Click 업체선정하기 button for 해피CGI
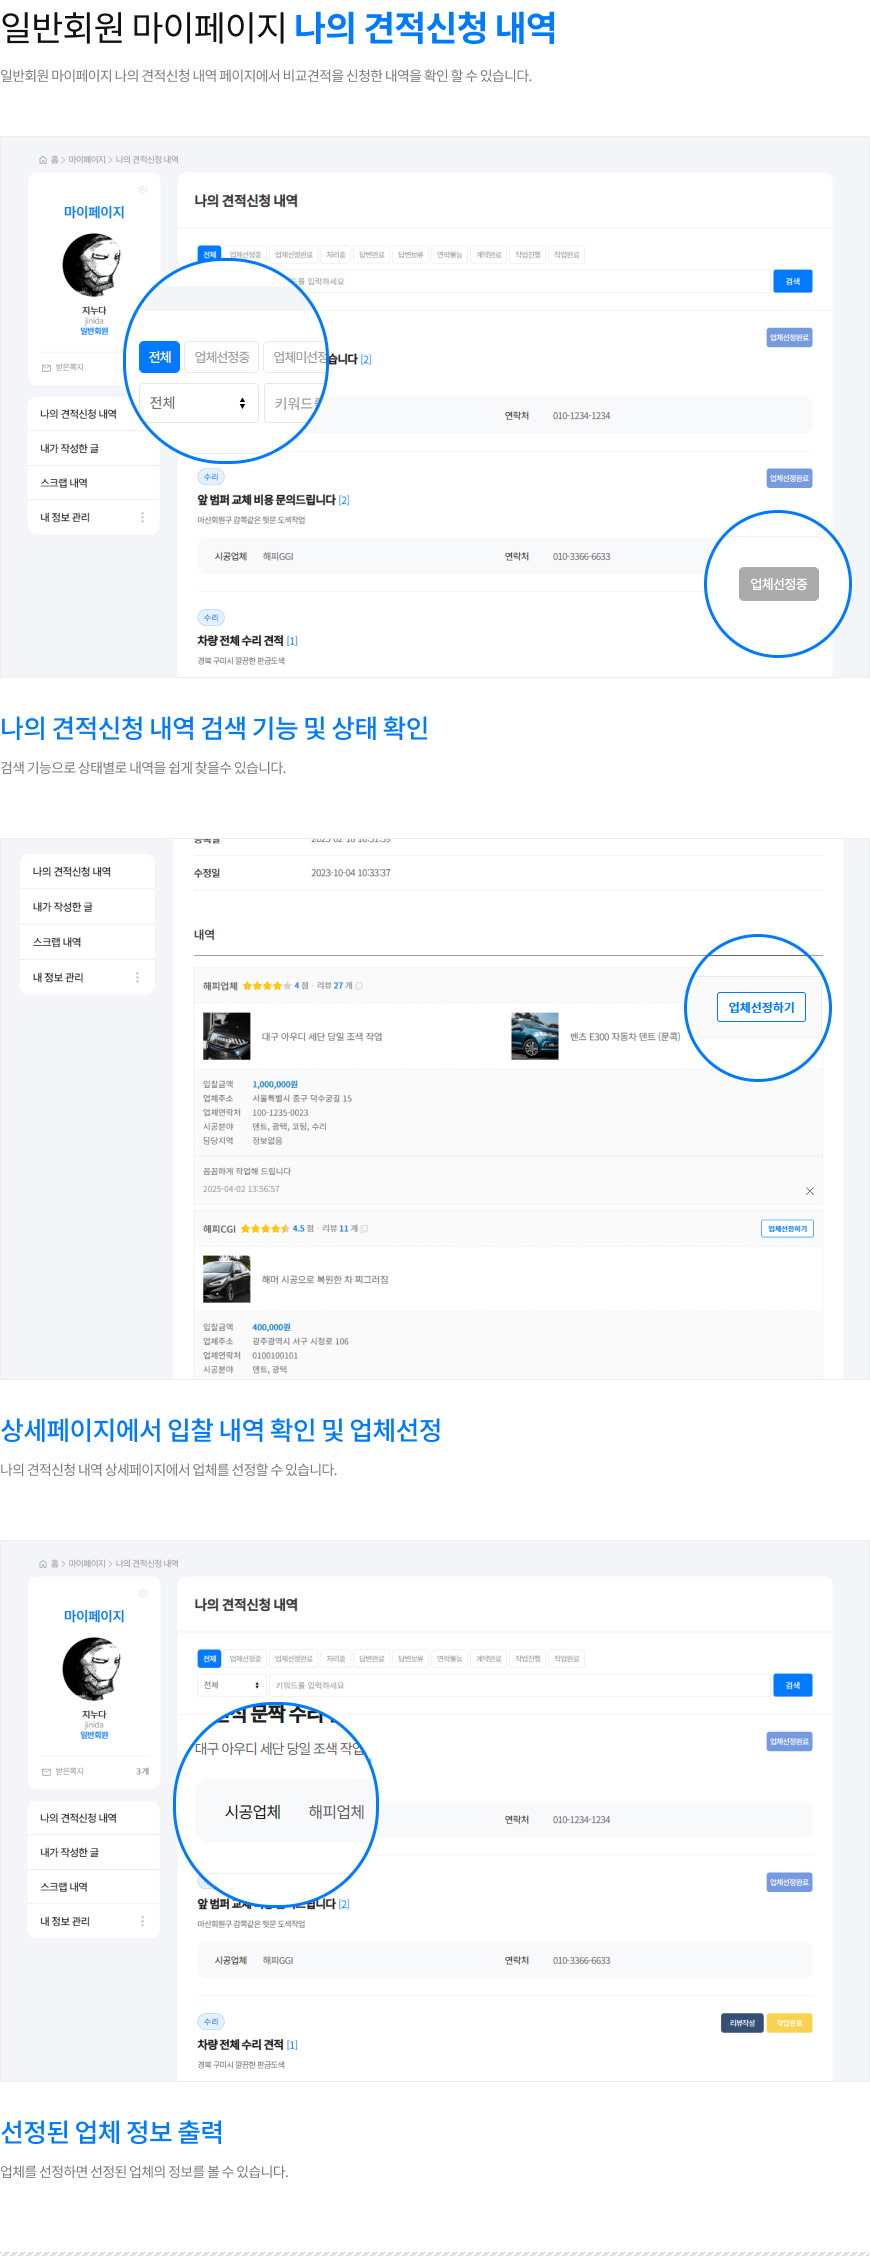This screenshot has width=870, height=2256. (x=787, y=1229)
